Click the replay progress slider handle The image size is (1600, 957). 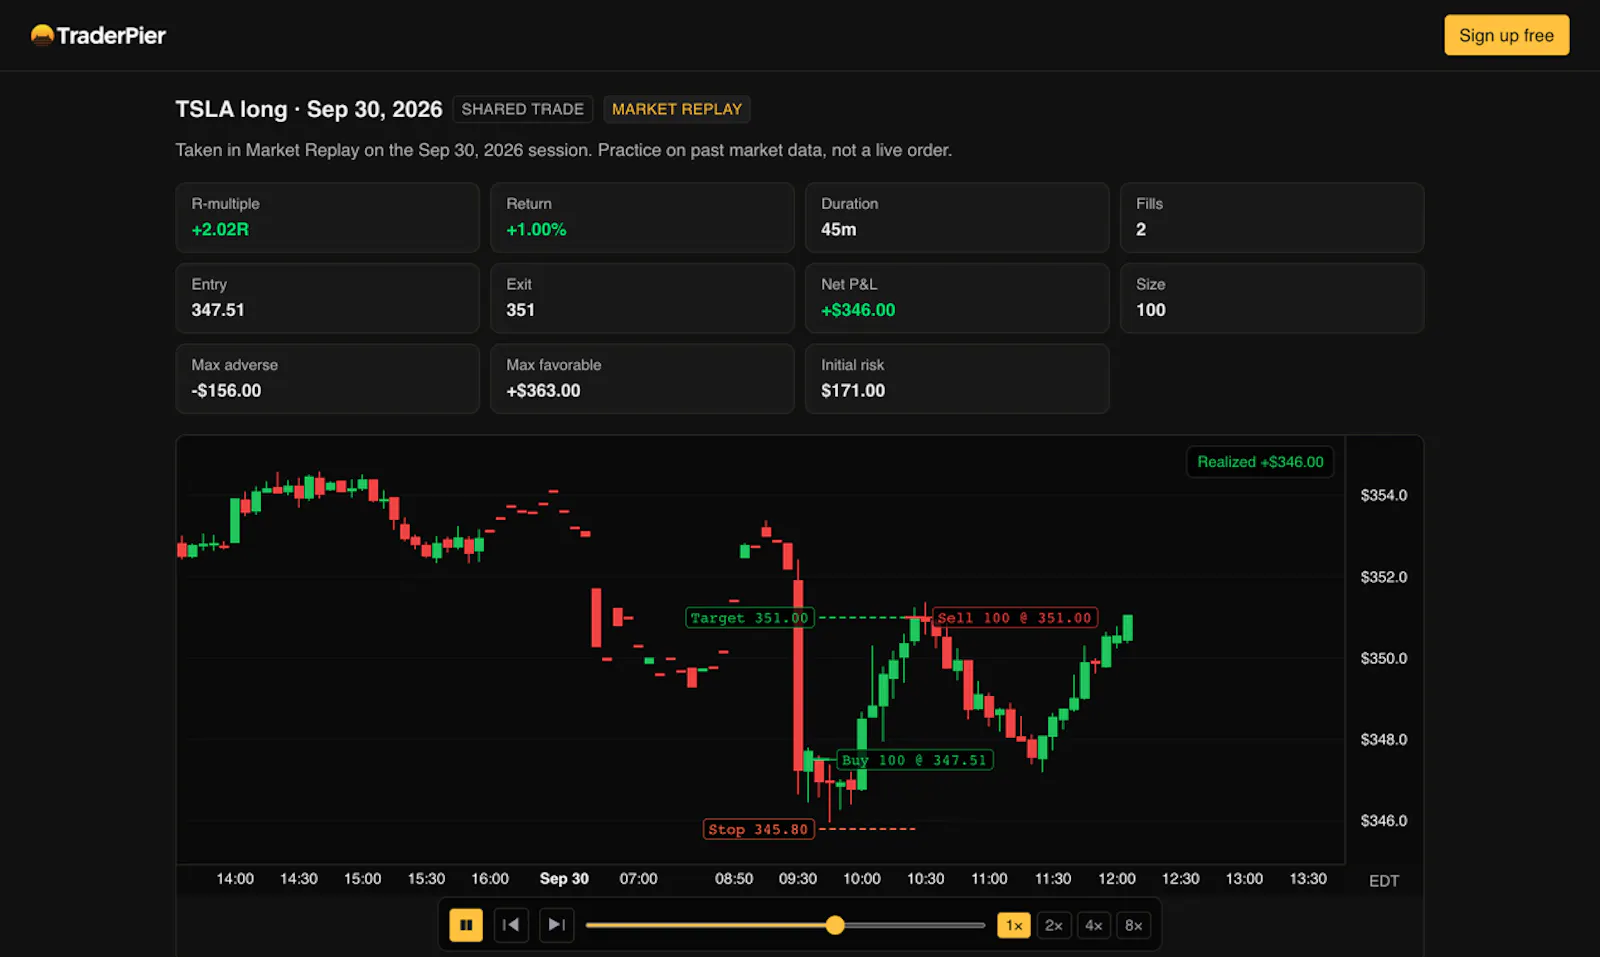835,925
